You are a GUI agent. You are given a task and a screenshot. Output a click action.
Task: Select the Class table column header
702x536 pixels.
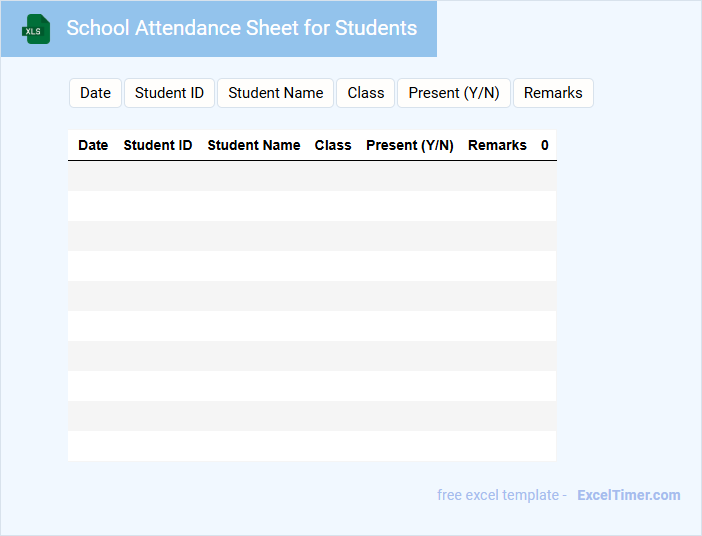click(x=333, y=145)
